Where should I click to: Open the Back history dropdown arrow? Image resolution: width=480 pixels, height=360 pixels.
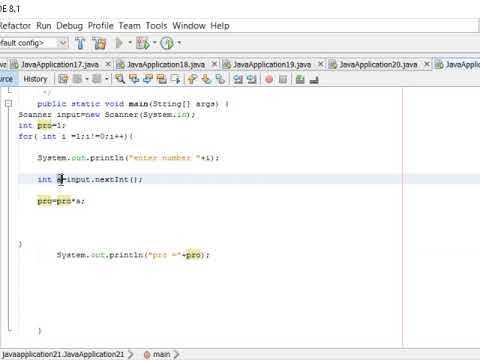pyautogui.click(x=87, y=79)
